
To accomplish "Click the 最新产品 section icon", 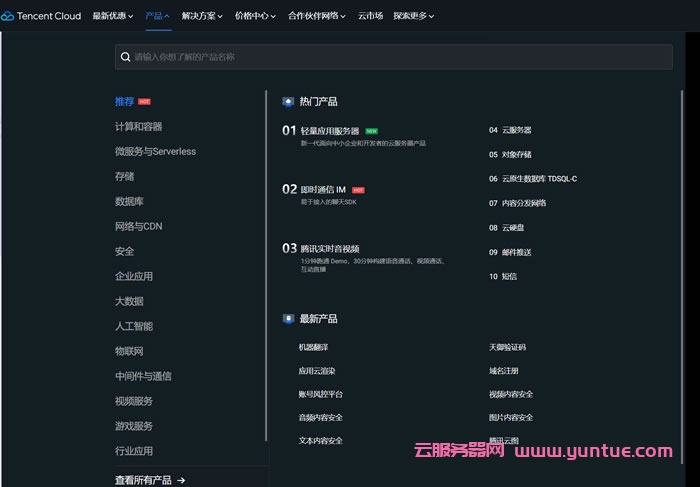I will coord(288,319).
